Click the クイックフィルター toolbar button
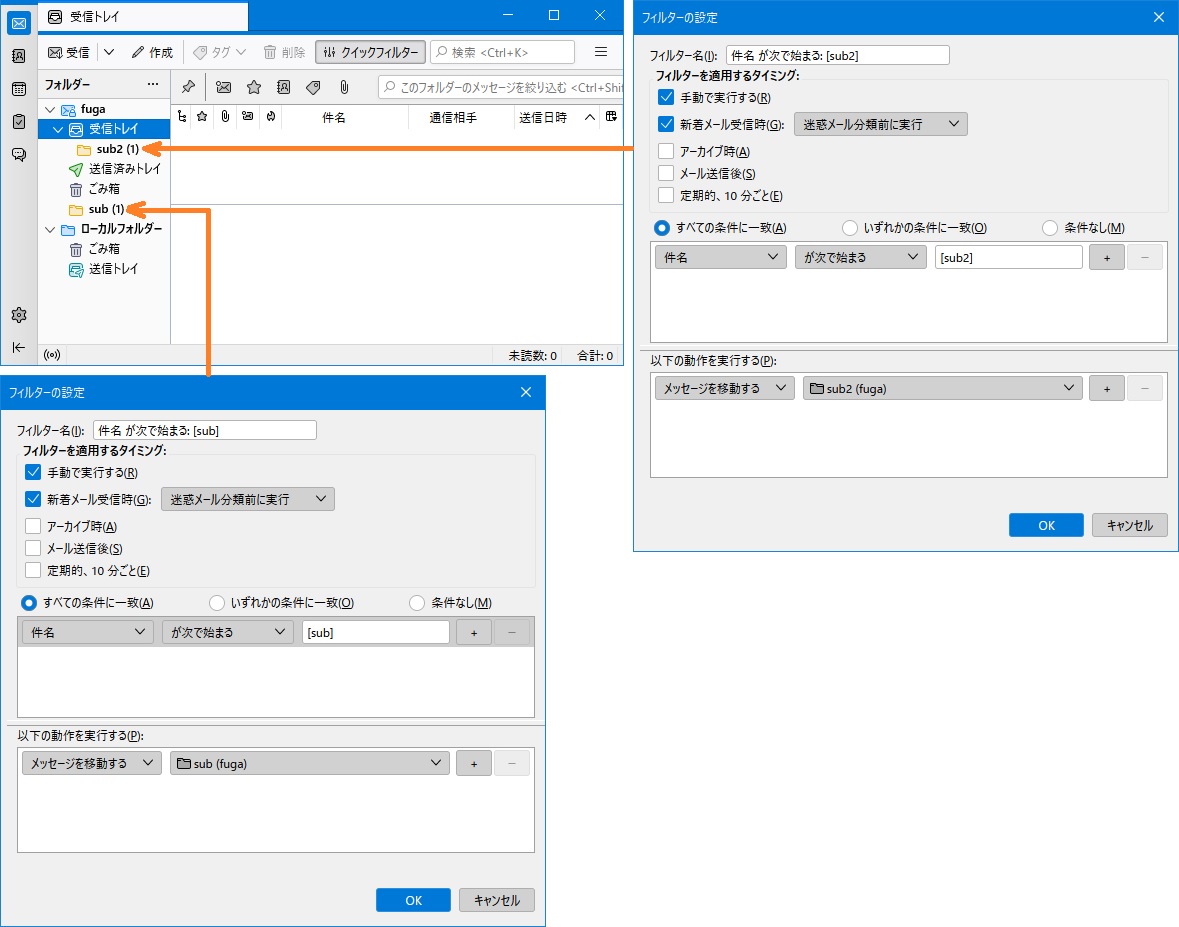1179x927 pixels. click(x=370, y=52)
